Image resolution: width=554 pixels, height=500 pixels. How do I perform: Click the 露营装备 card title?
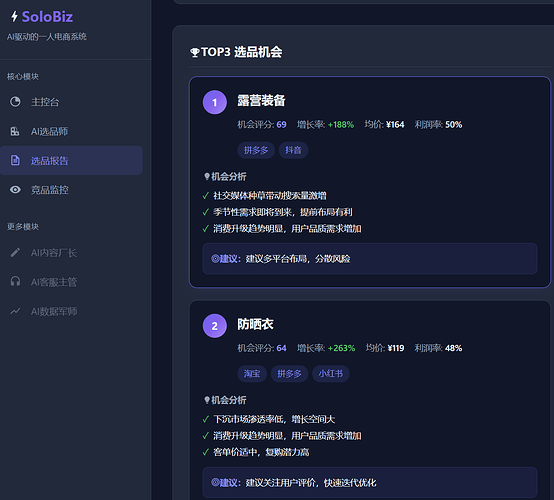[x=261, y=100]
